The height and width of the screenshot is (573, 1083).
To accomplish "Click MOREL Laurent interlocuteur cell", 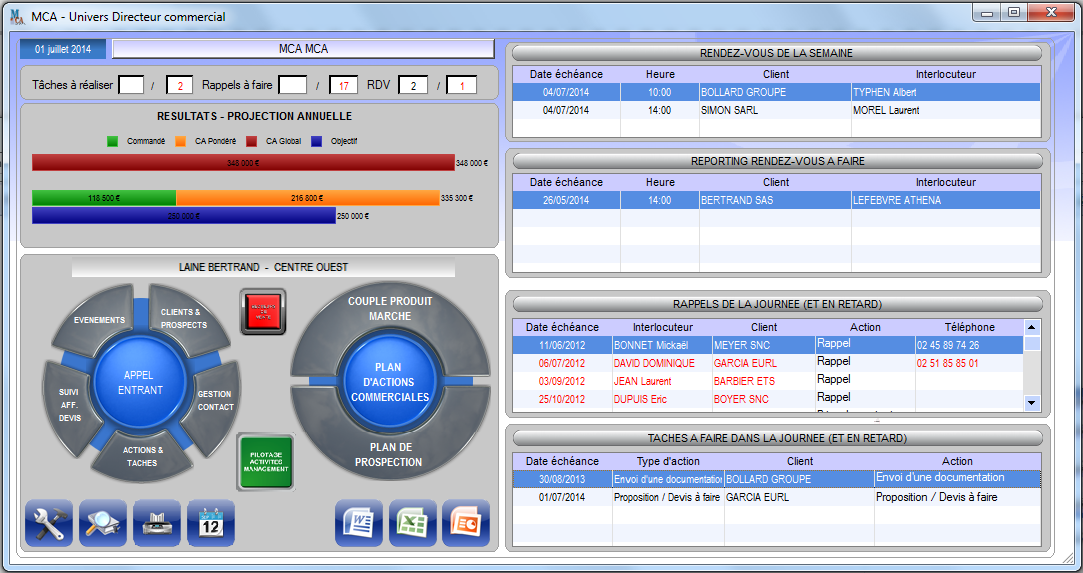I will 946,110.
